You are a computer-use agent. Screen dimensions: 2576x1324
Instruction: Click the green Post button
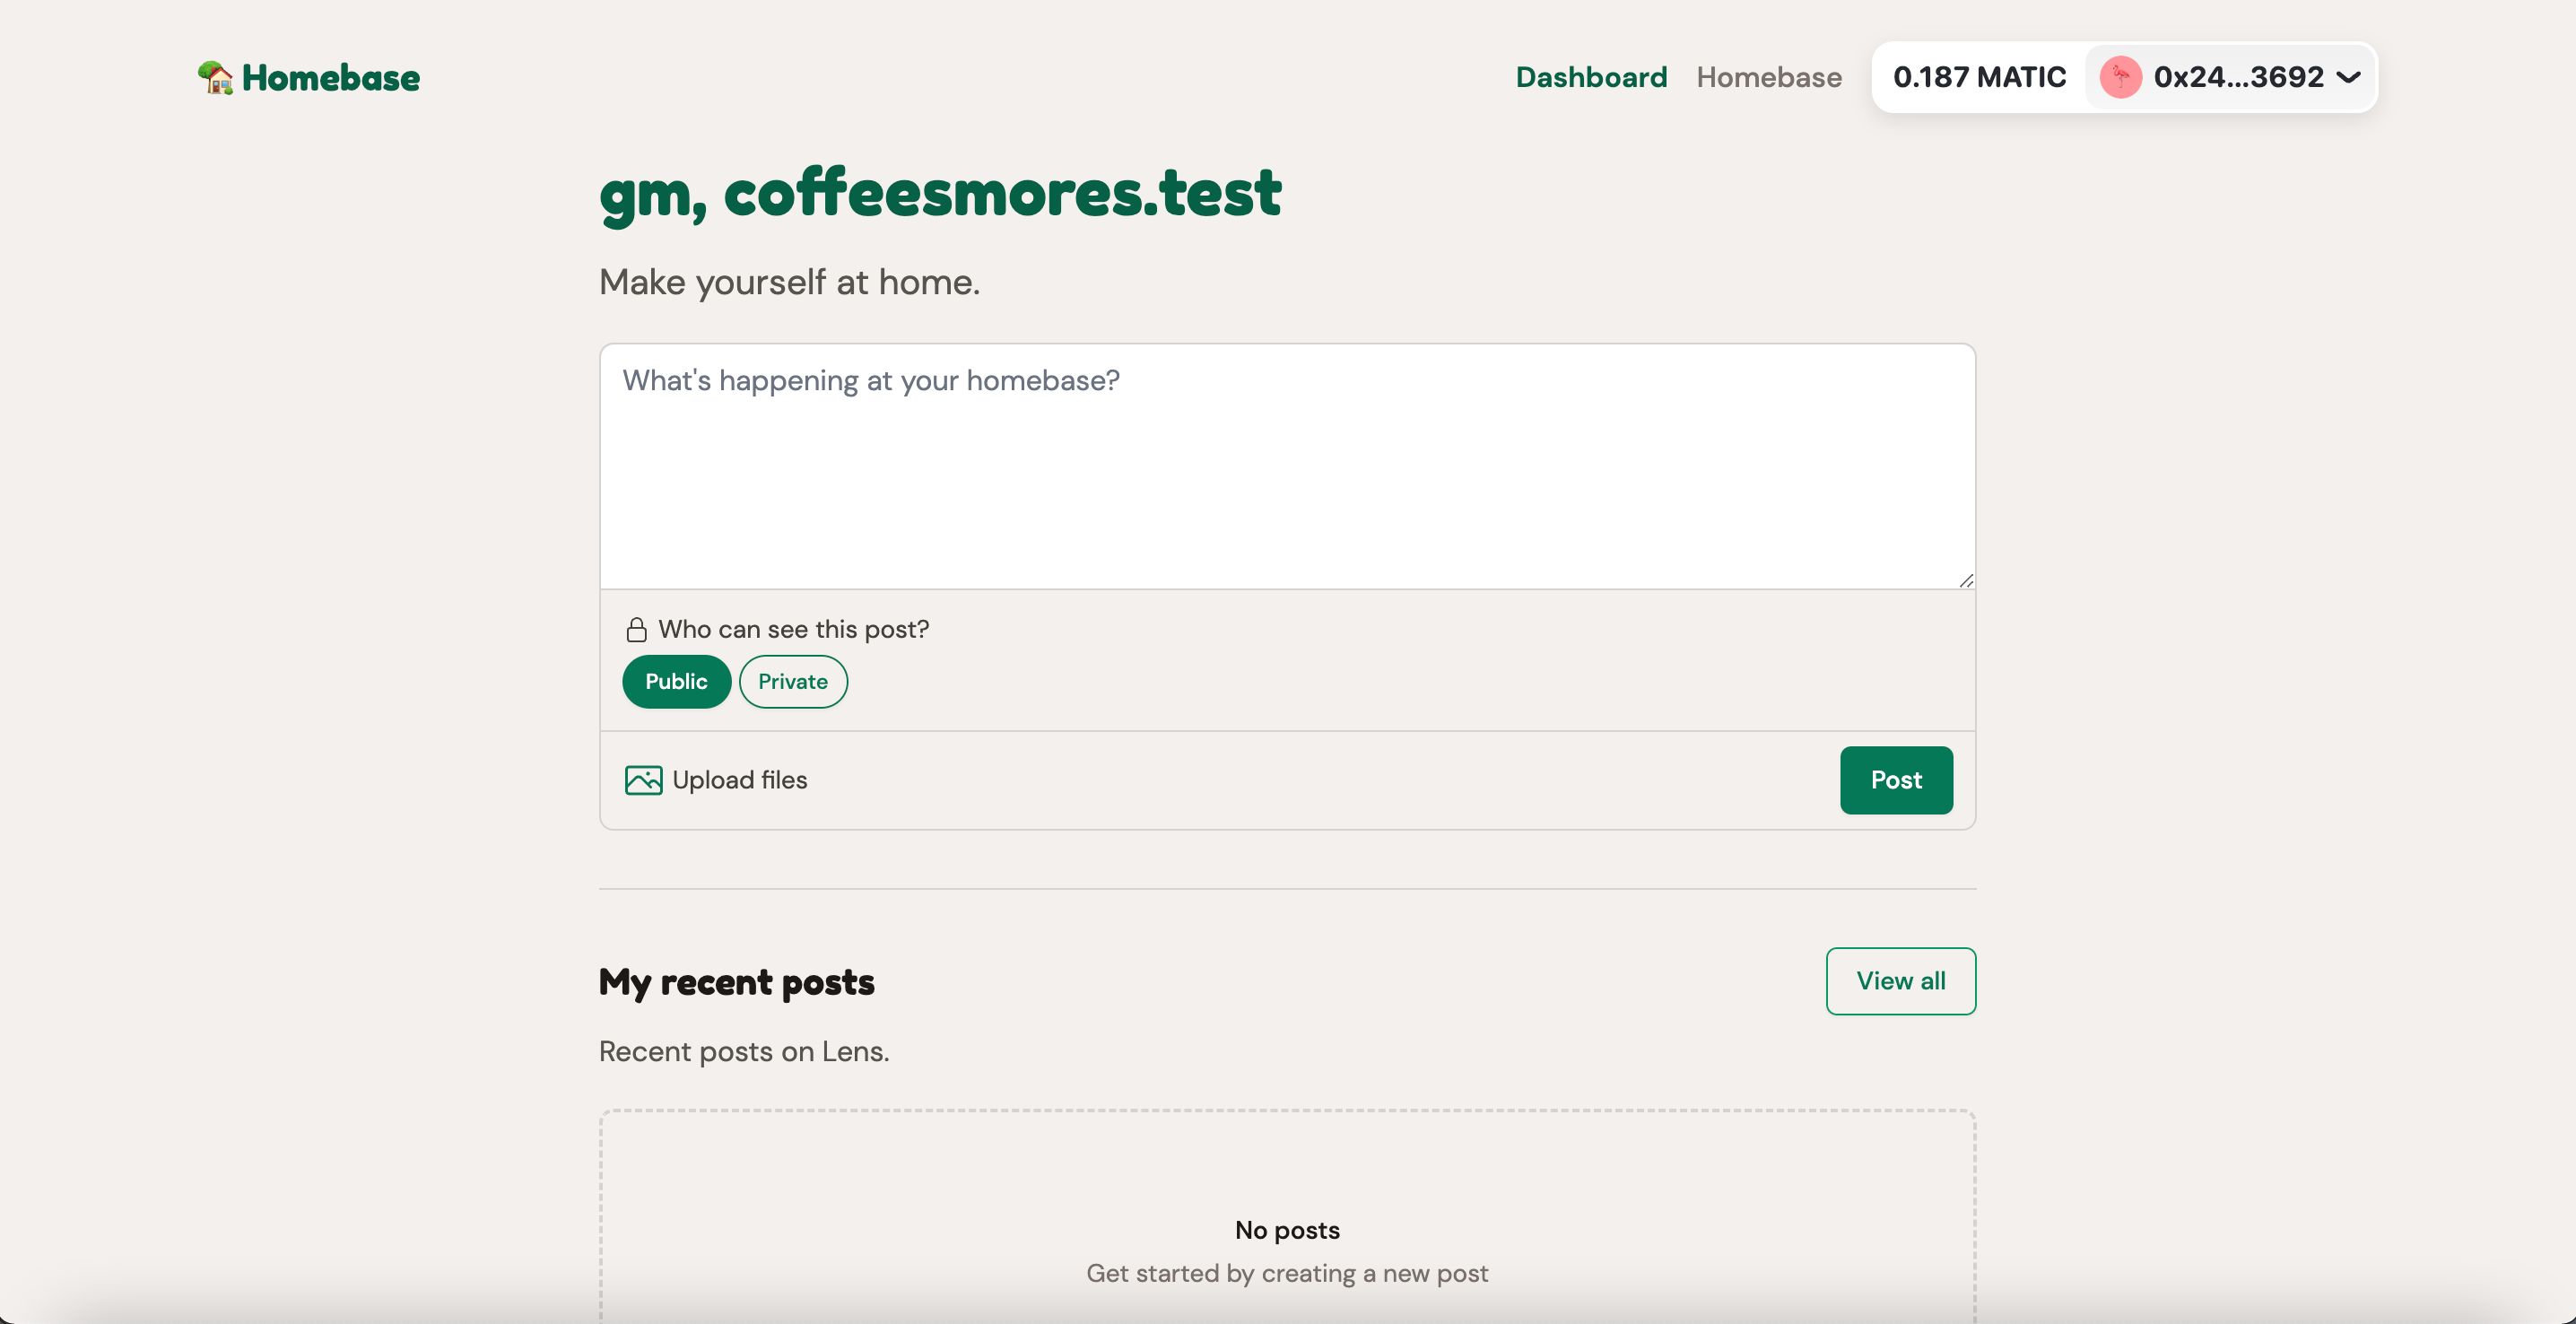tap(1896, 780)
